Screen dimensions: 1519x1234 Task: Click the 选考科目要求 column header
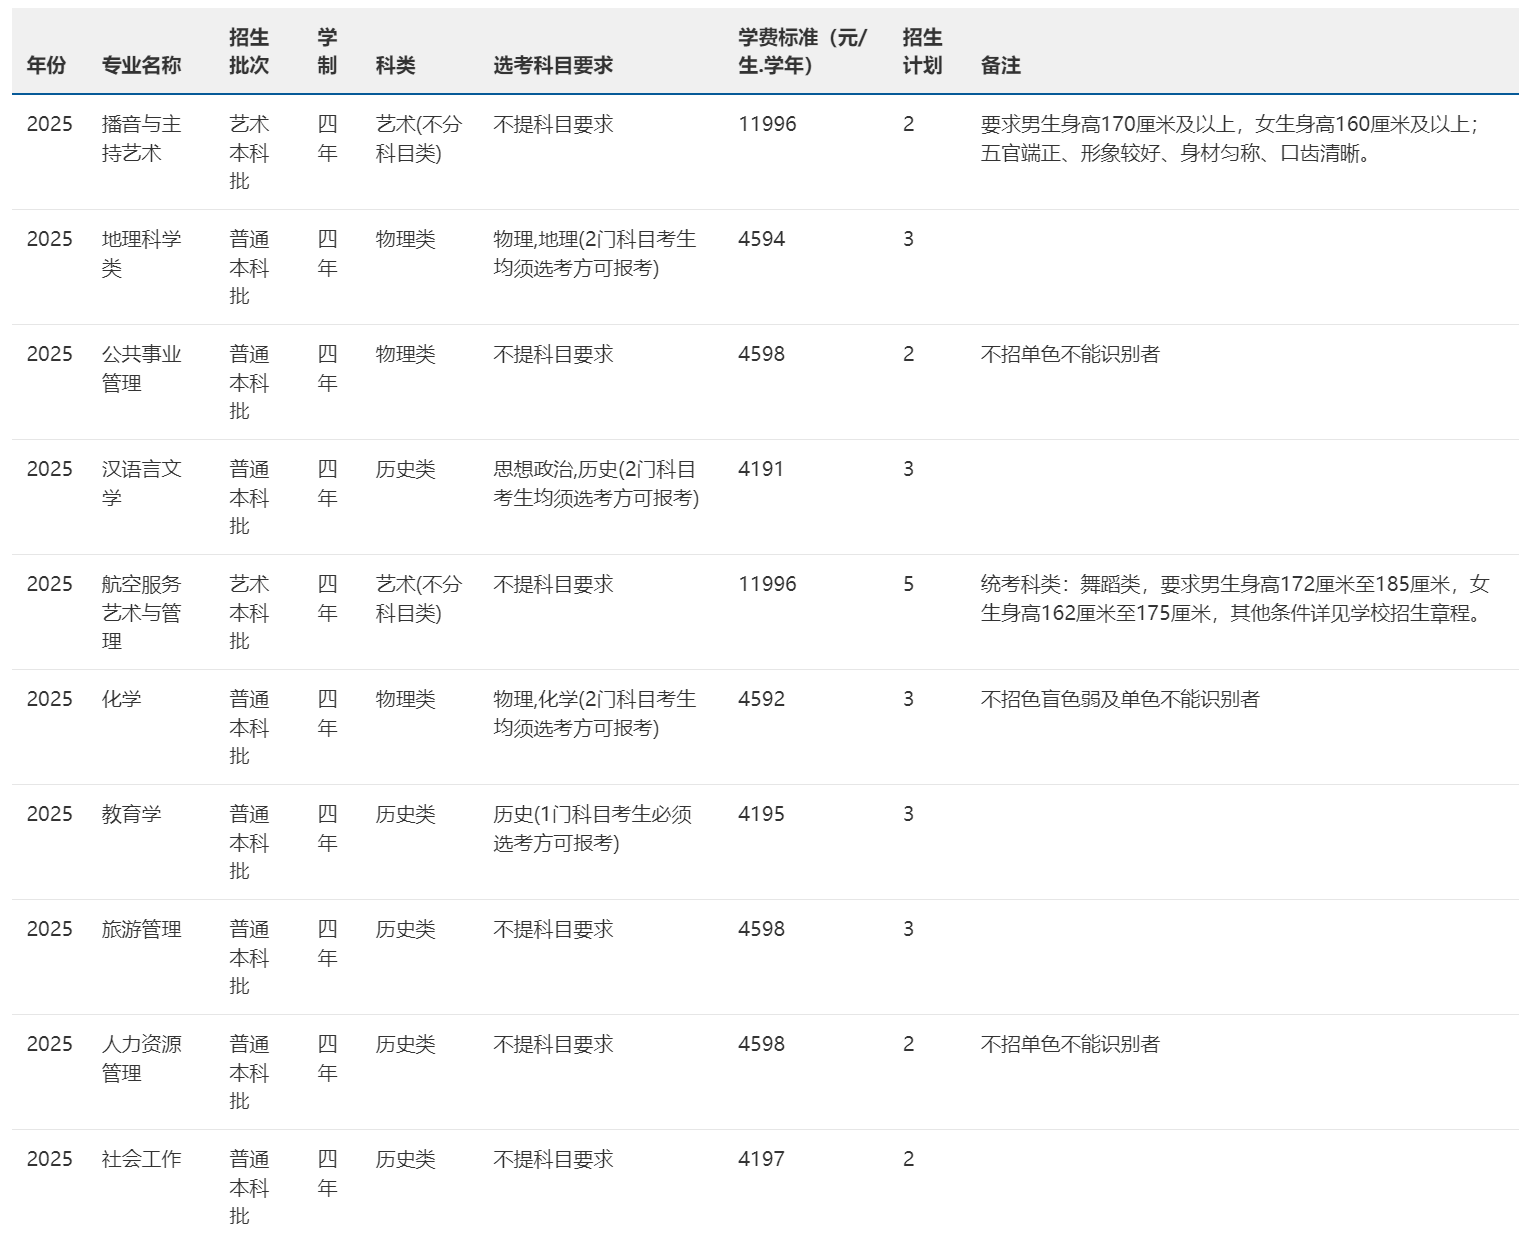click(552, 65)
